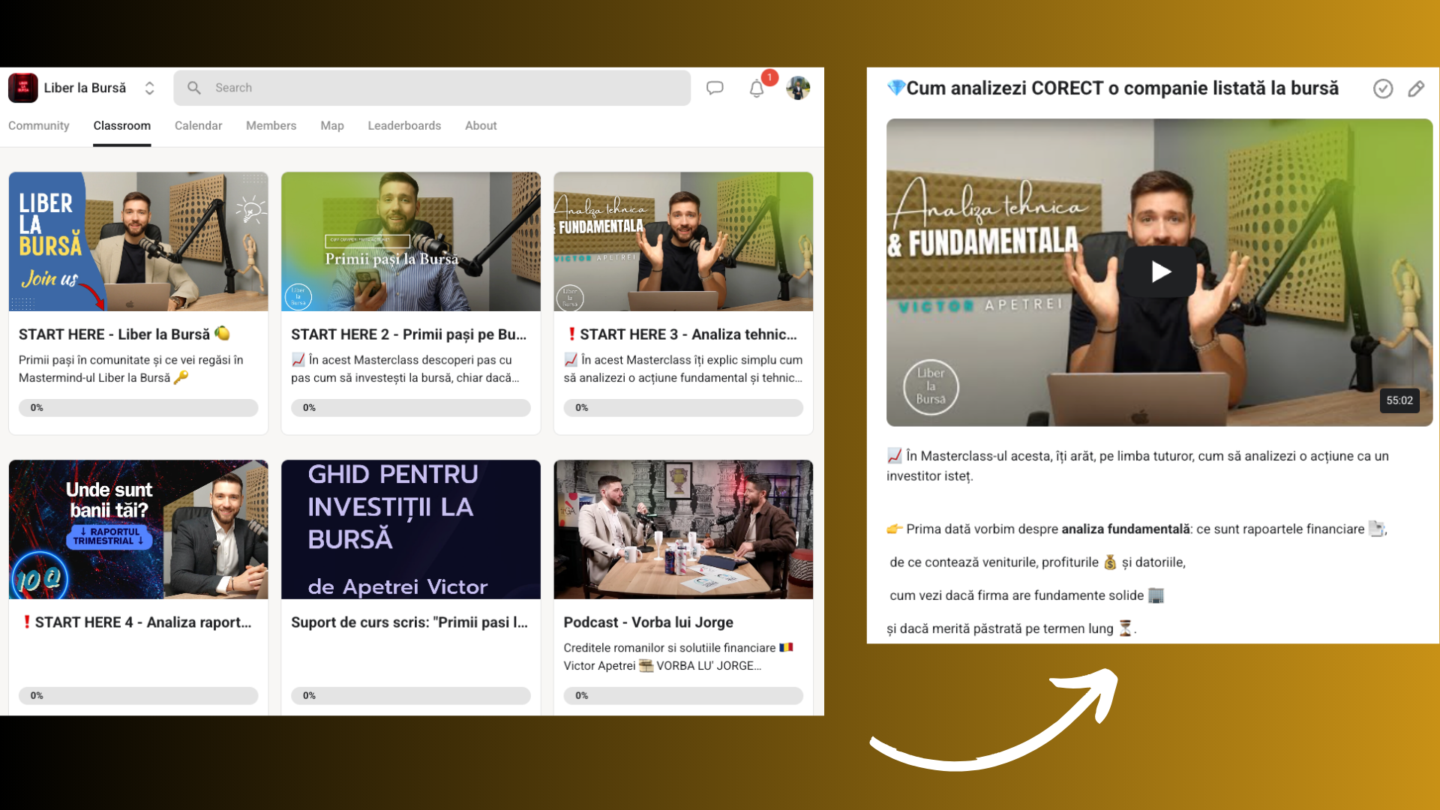This screenshot has height=810, width=1440.
Task: Open the profile avatar menu
Action: (798, 88)
